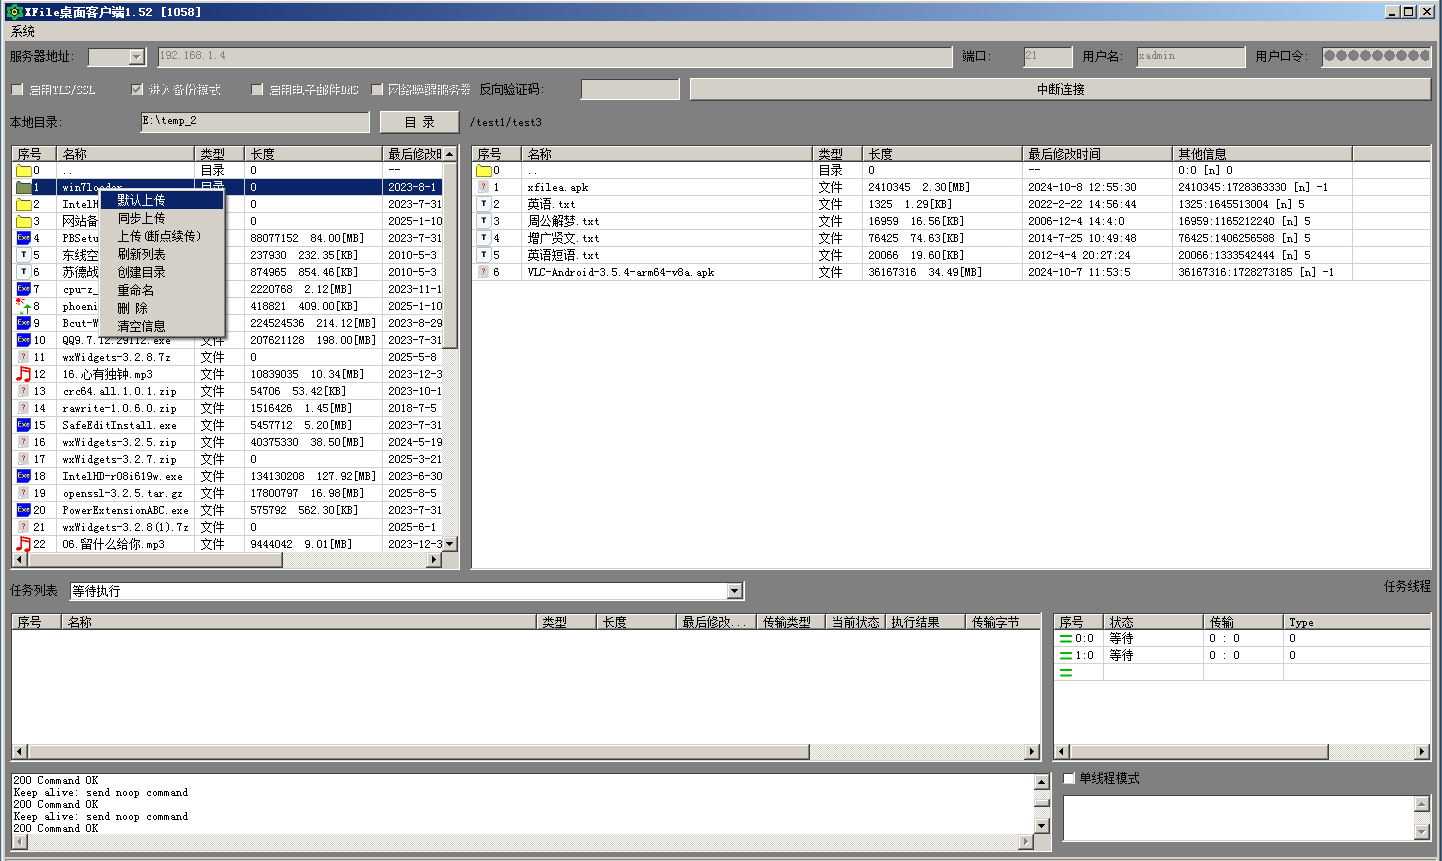Select the music icon for 16.心有独钟.mp3

click(x=24, y=374)
